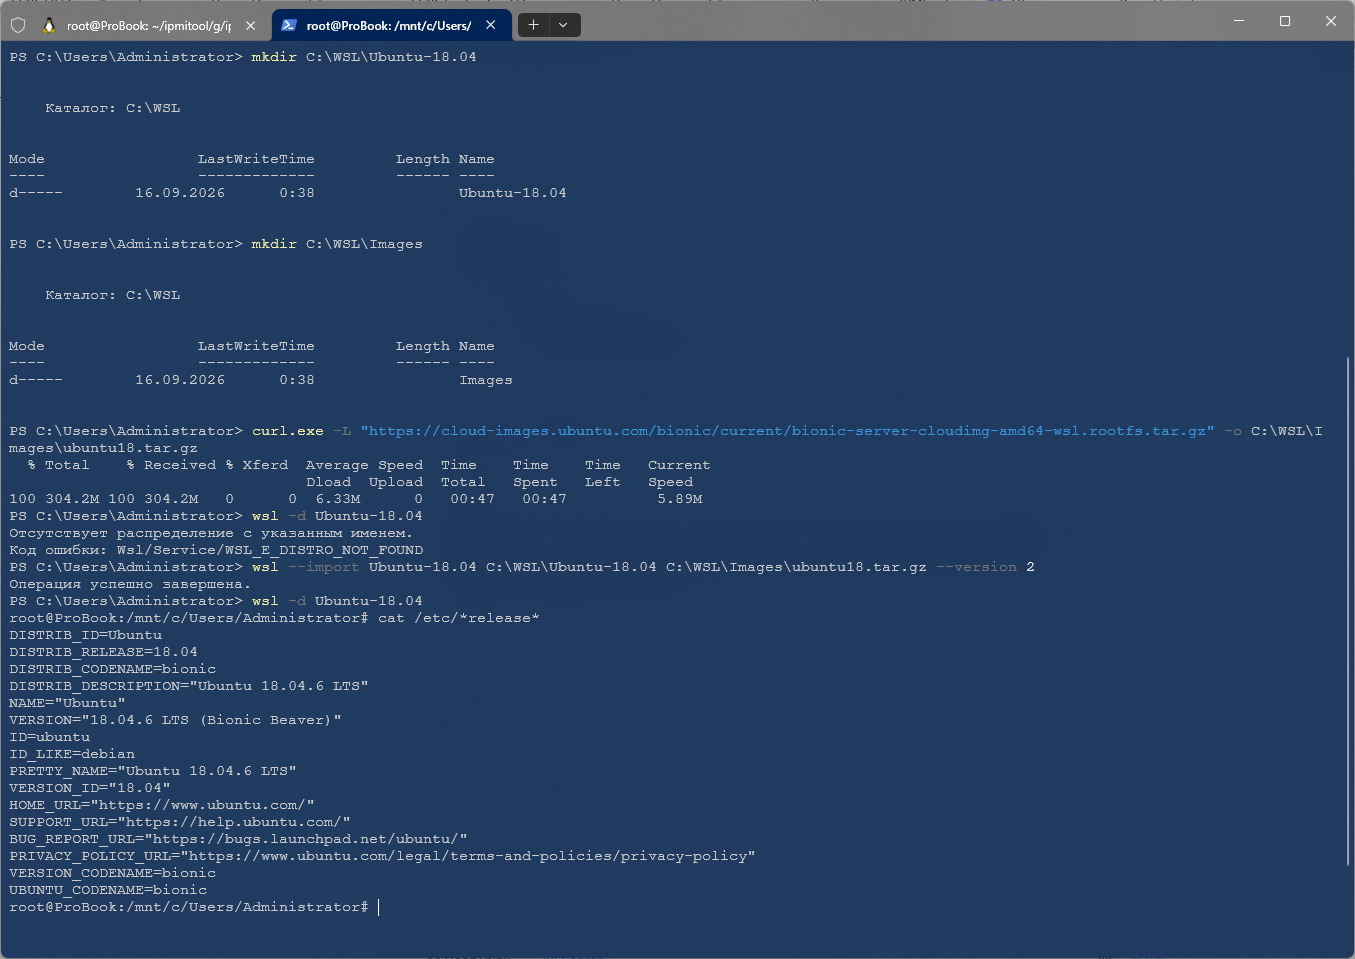Minimize the terminal window

(1239, 21)
